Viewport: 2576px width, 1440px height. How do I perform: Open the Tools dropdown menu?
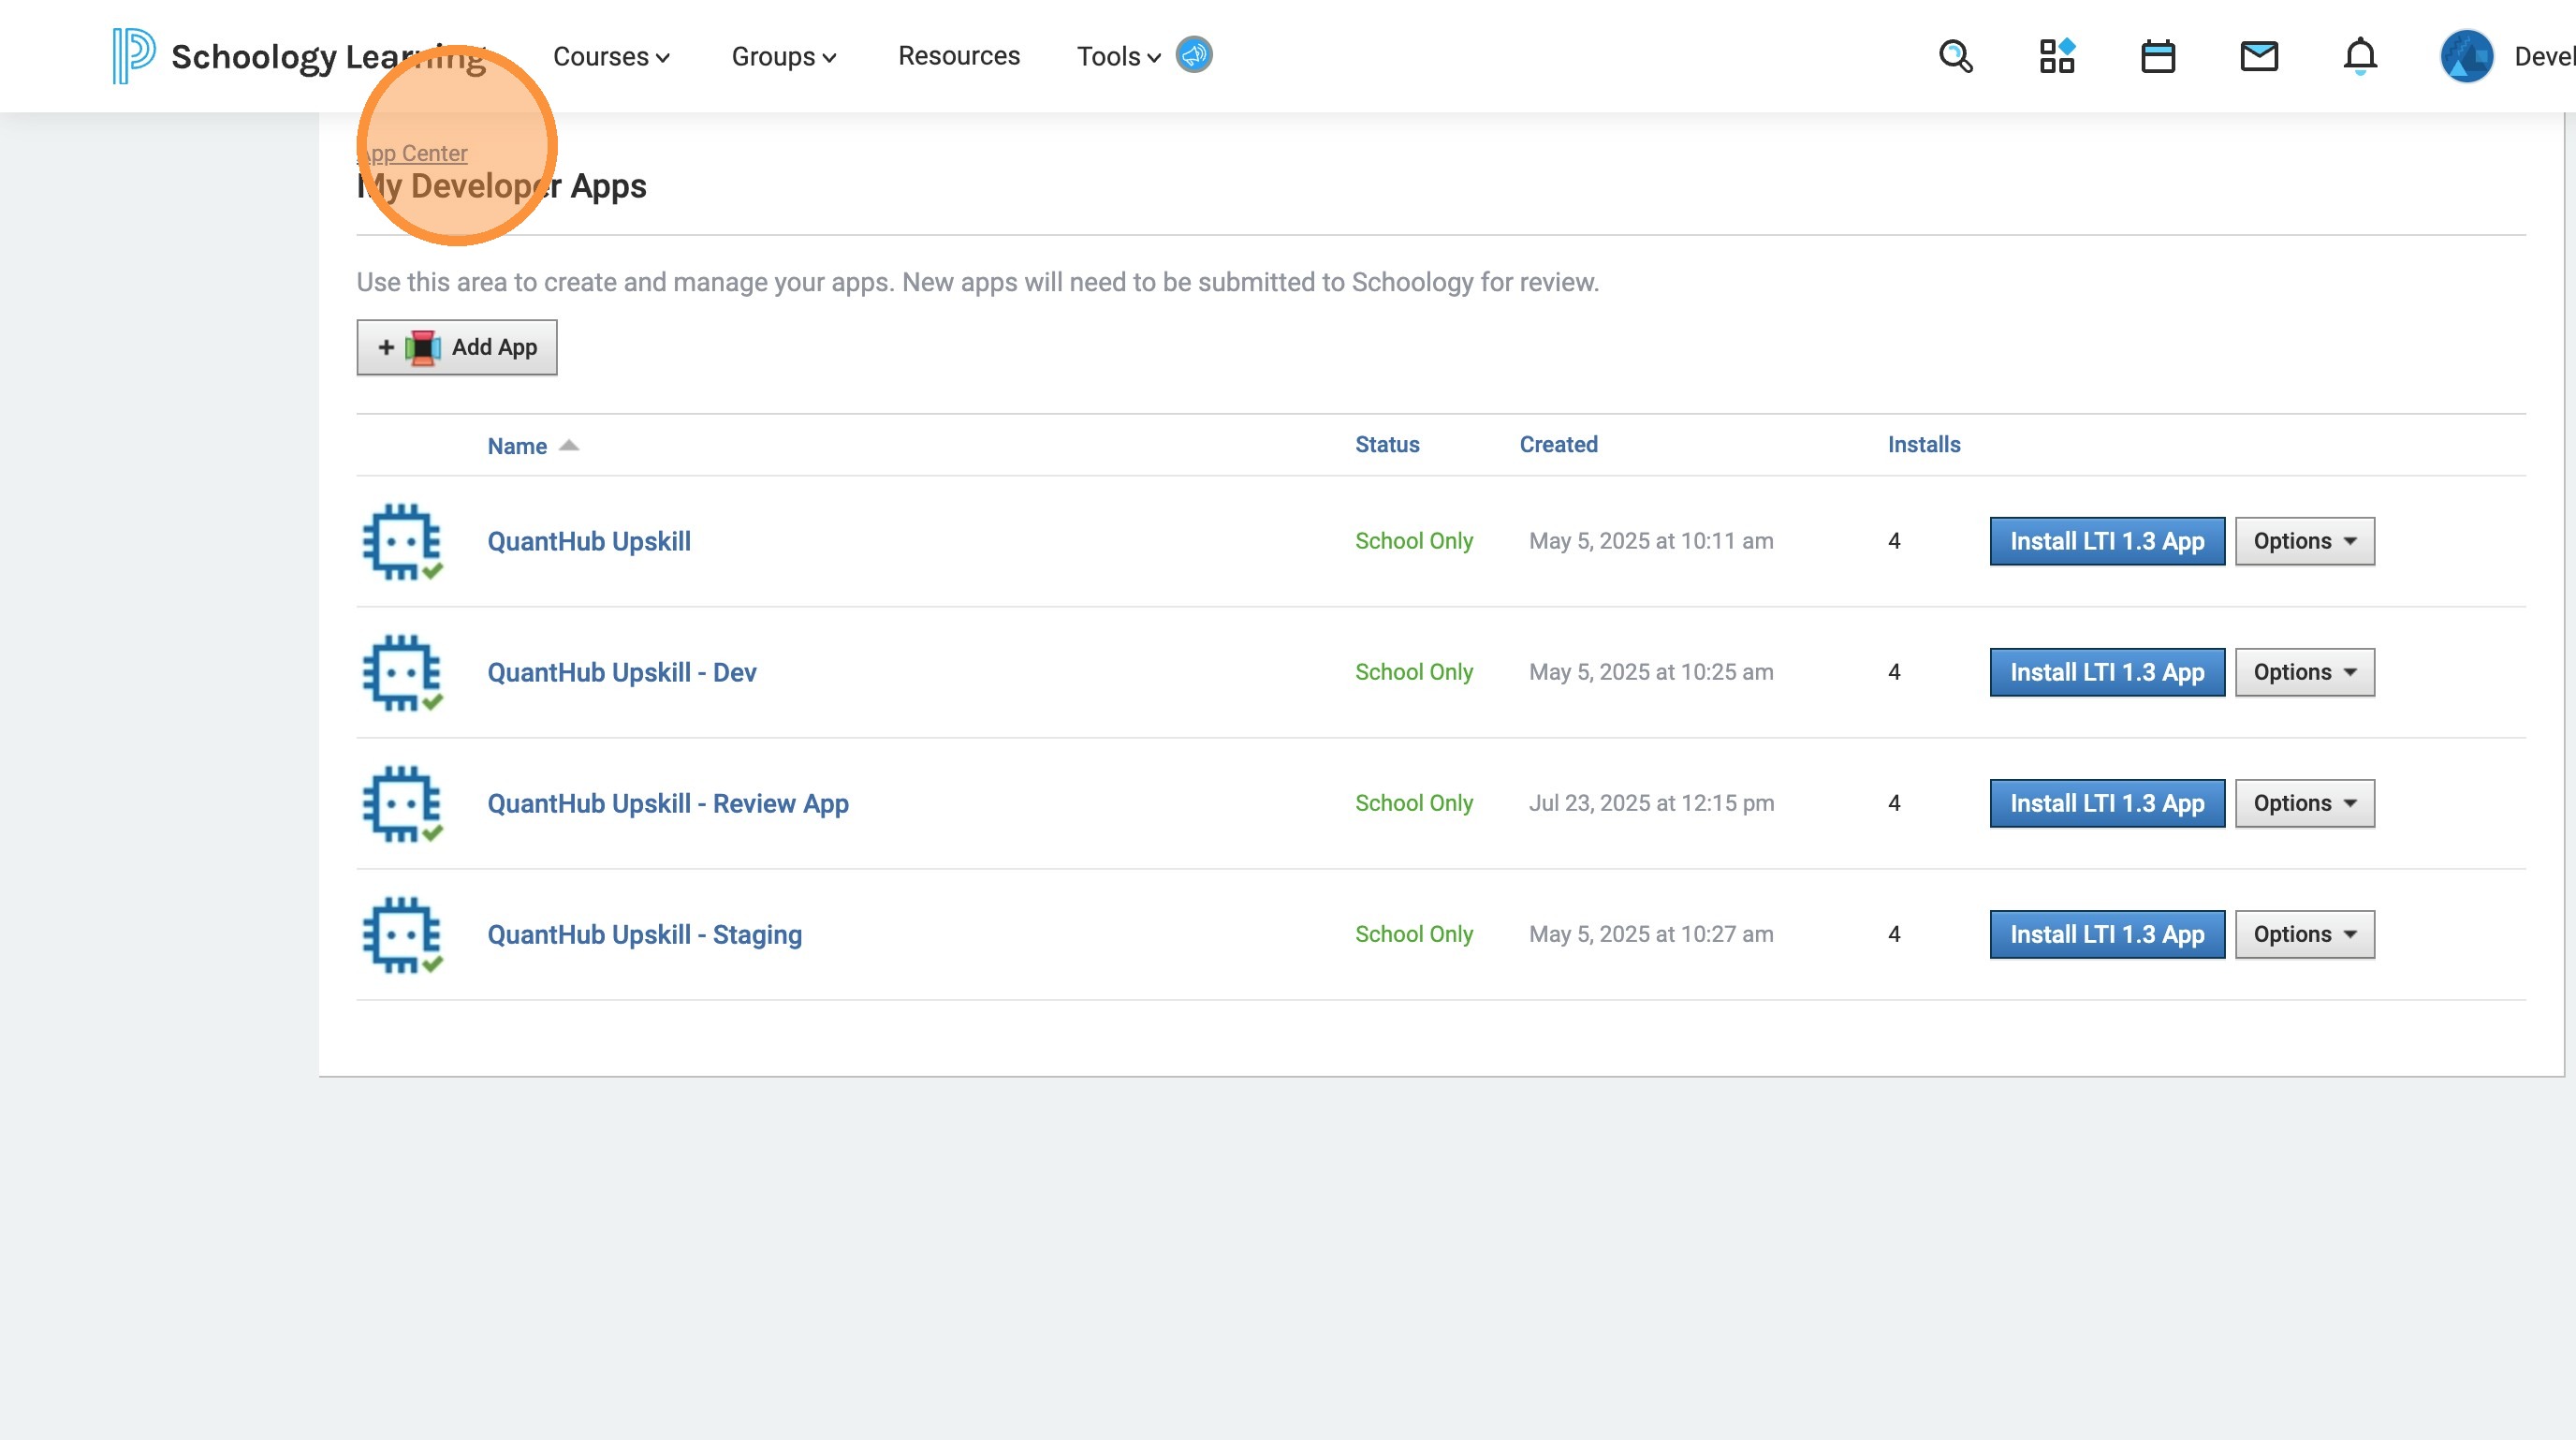point(1118,56)
